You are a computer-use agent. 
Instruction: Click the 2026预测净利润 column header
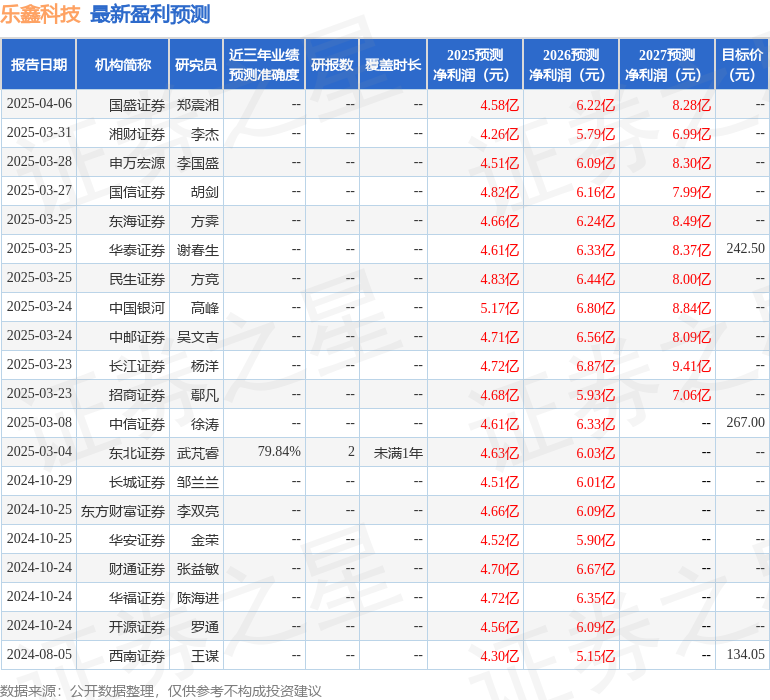(x=571, y=64)
